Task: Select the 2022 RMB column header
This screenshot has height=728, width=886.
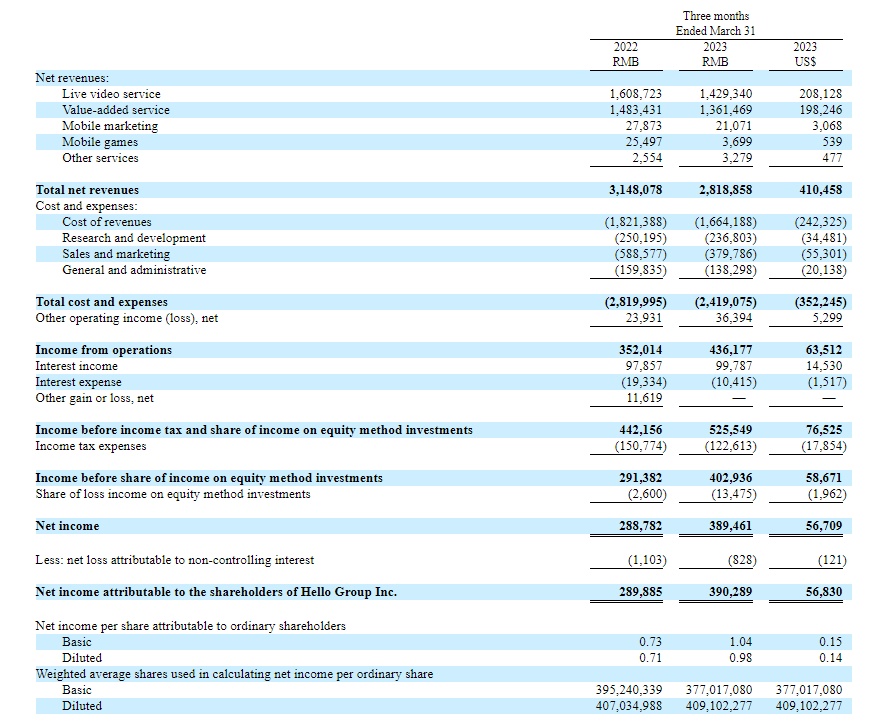Action: coord(626,54)
